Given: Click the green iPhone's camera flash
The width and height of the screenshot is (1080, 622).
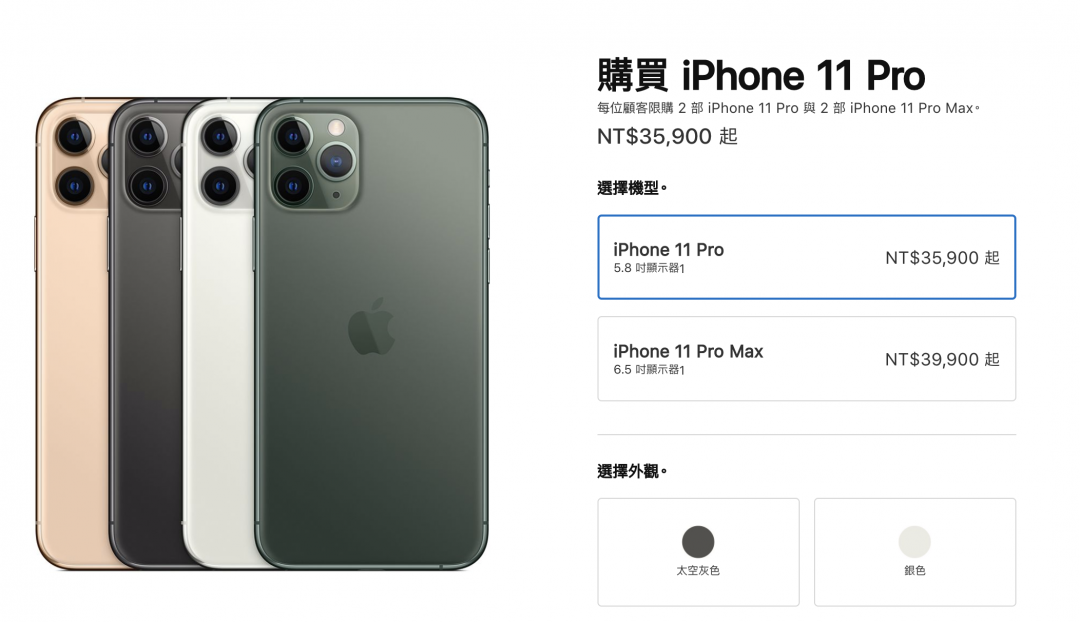Looking at the screenshot, I should (x=336, y=127).
